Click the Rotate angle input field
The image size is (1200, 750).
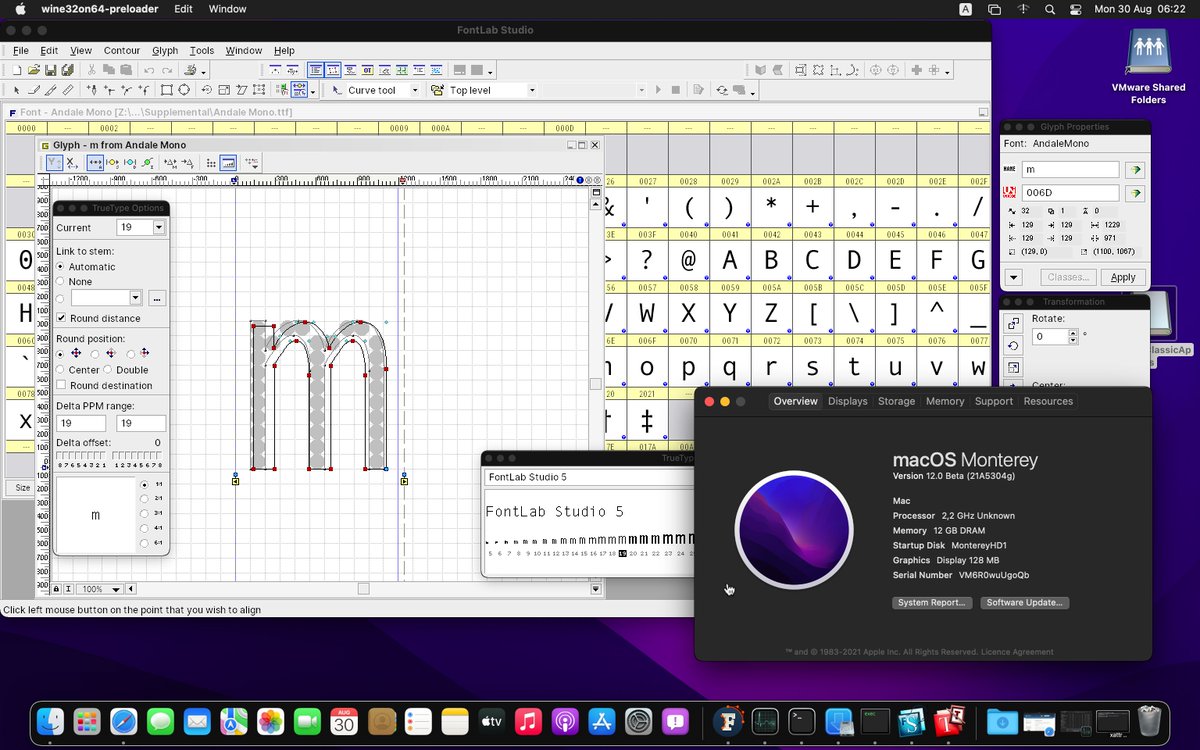click(1050, 337)
